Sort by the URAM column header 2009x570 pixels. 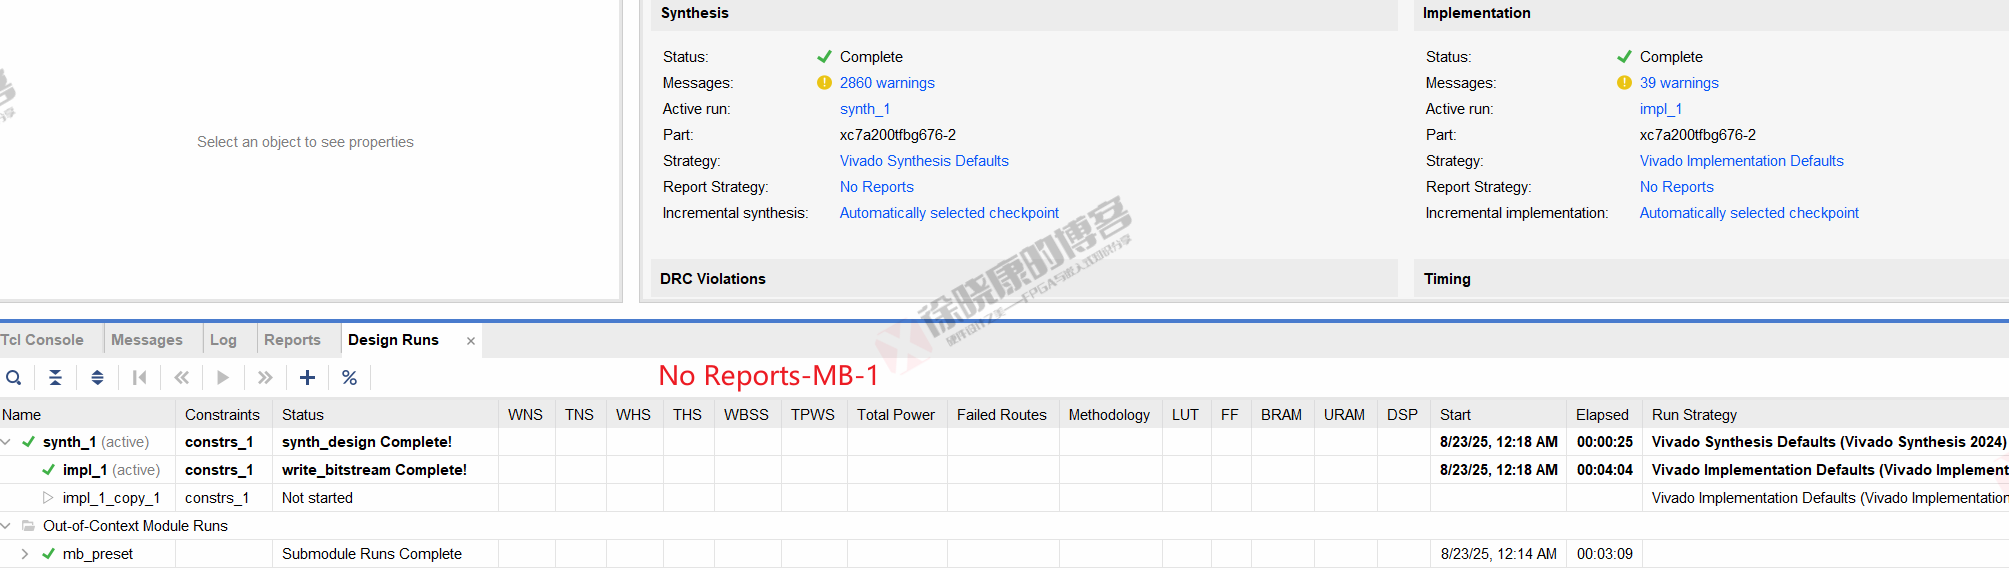(1345, 415)
